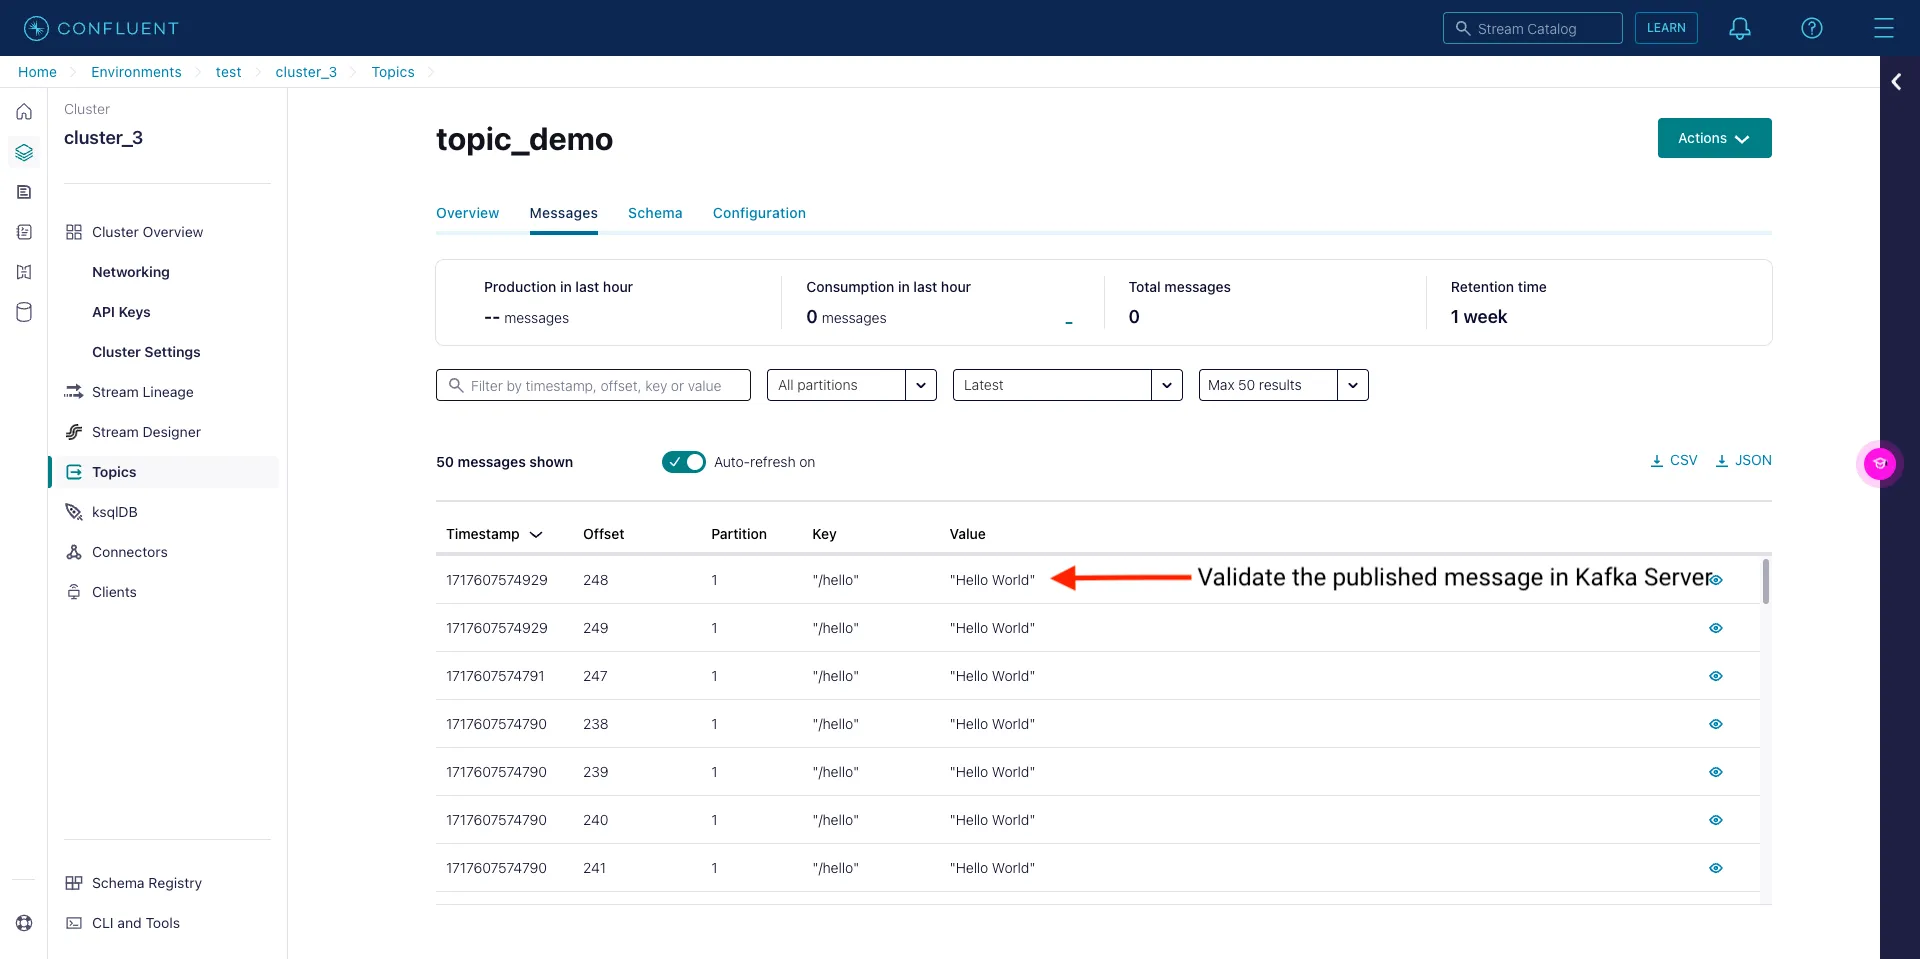Click the Stream Lineage icon
The image size is (1920, 959).
(x=74, y=392)
